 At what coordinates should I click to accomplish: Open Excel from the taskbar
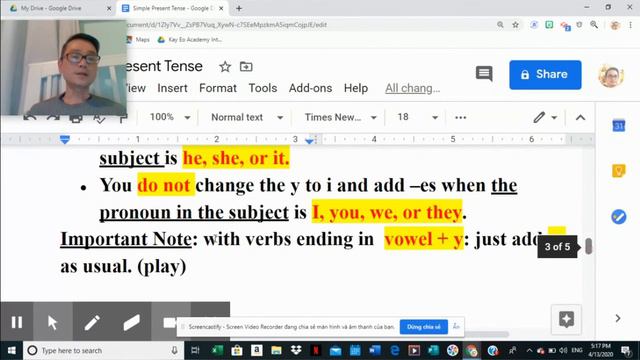click(217, 351)
